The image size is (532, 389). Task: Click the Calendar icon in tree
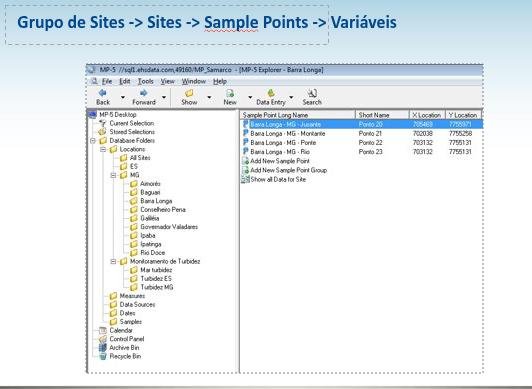[x=102, y=330]
